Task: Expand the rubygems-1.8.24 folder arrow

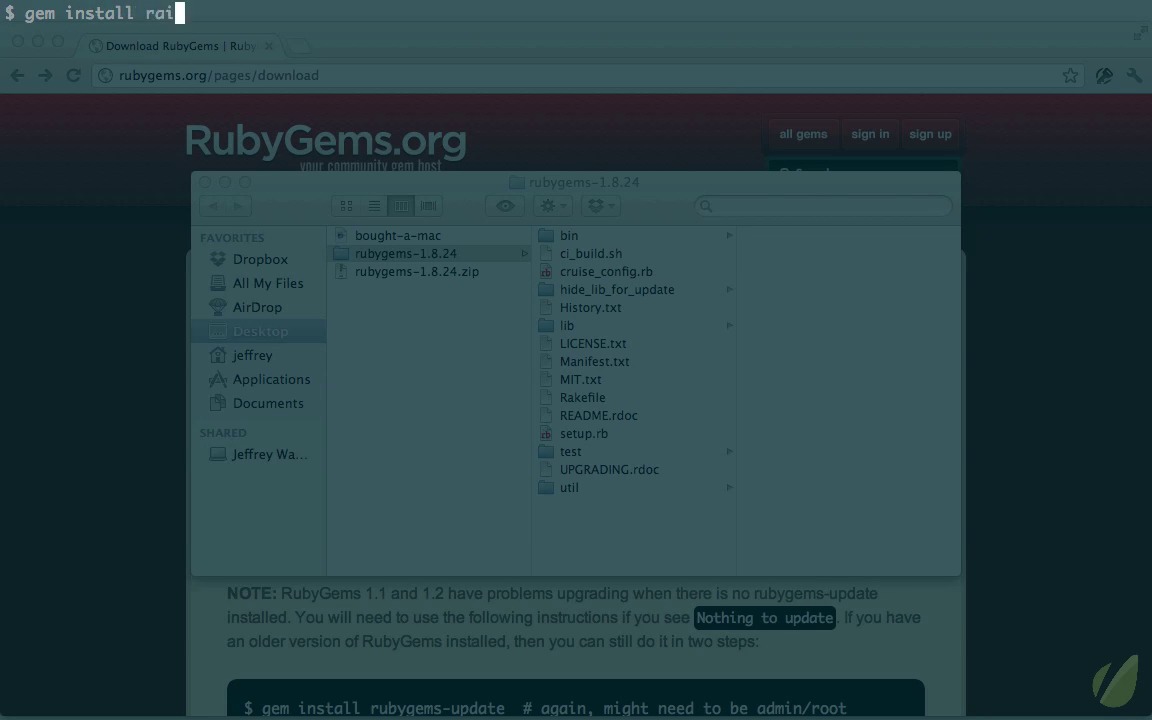Action: pos(524,253)
